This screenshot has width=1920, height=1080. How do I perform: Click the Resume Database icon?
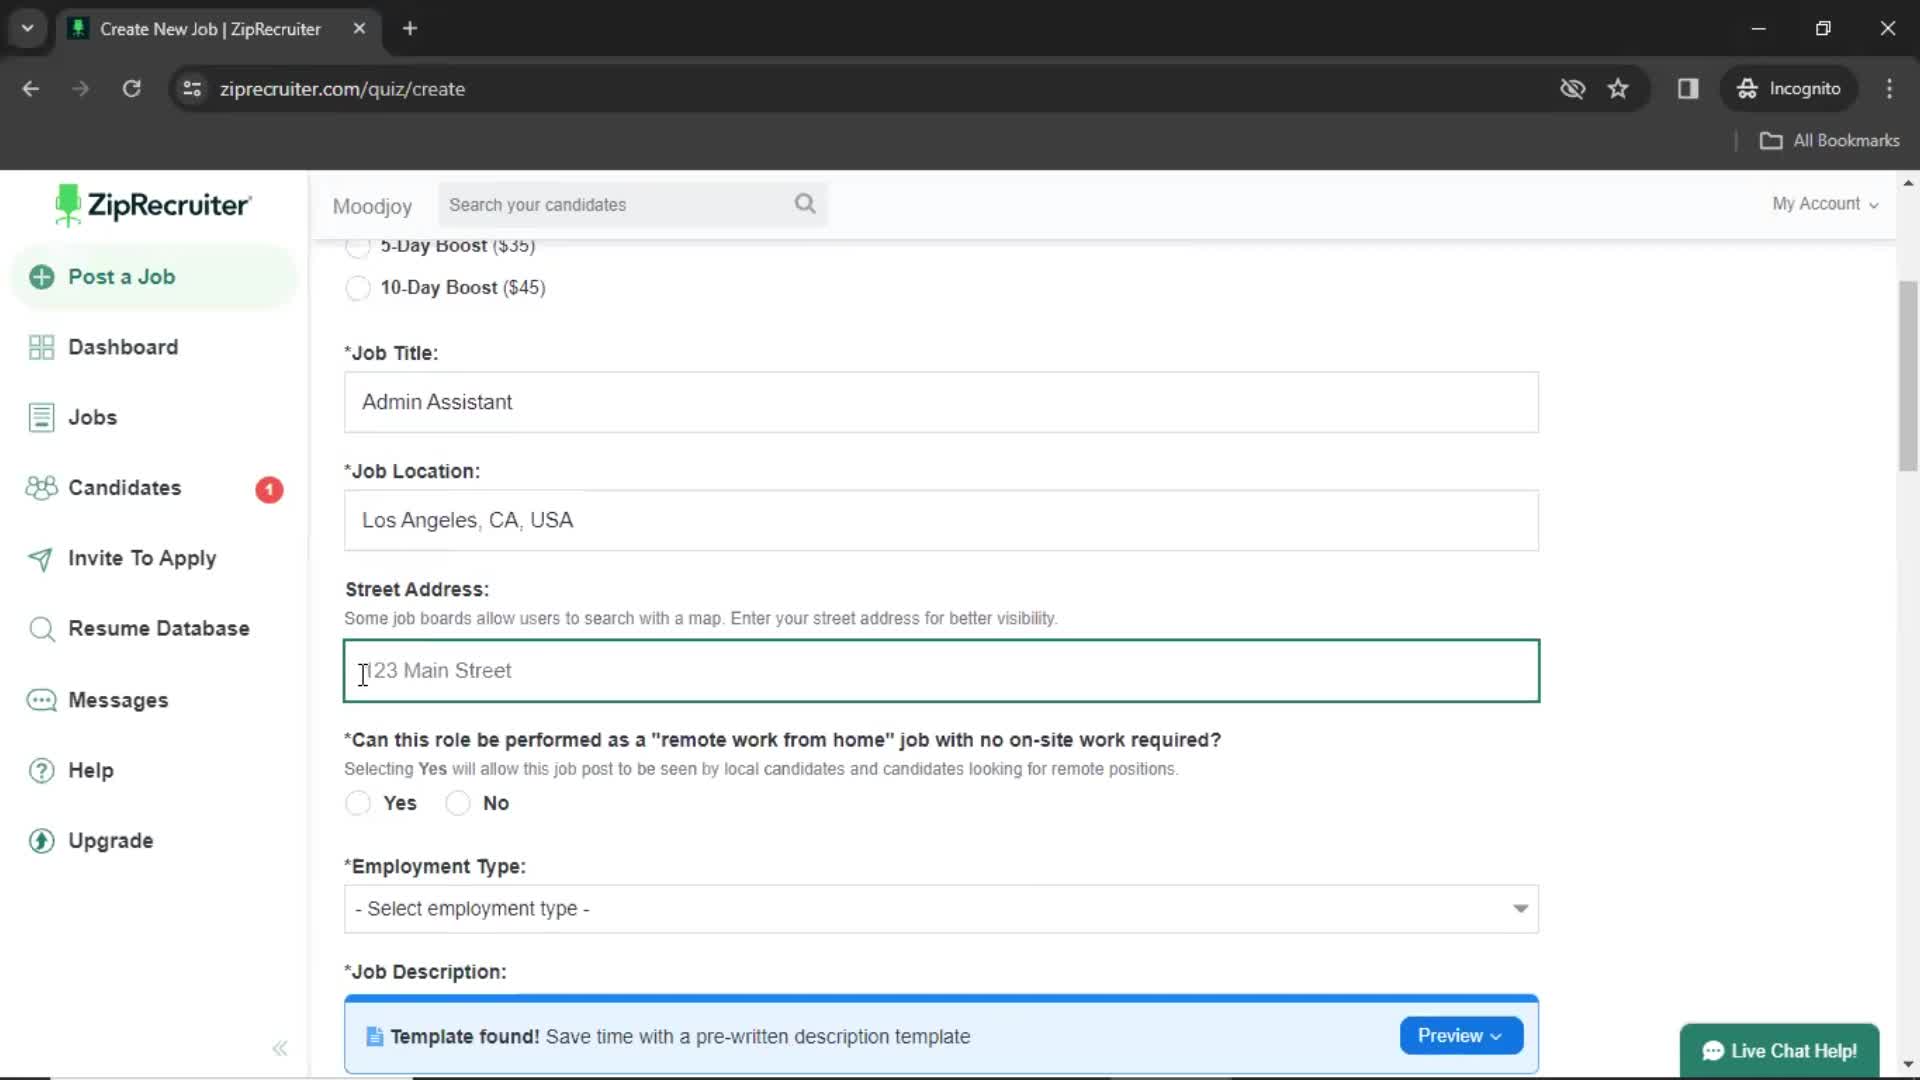(x=41, y=628)
